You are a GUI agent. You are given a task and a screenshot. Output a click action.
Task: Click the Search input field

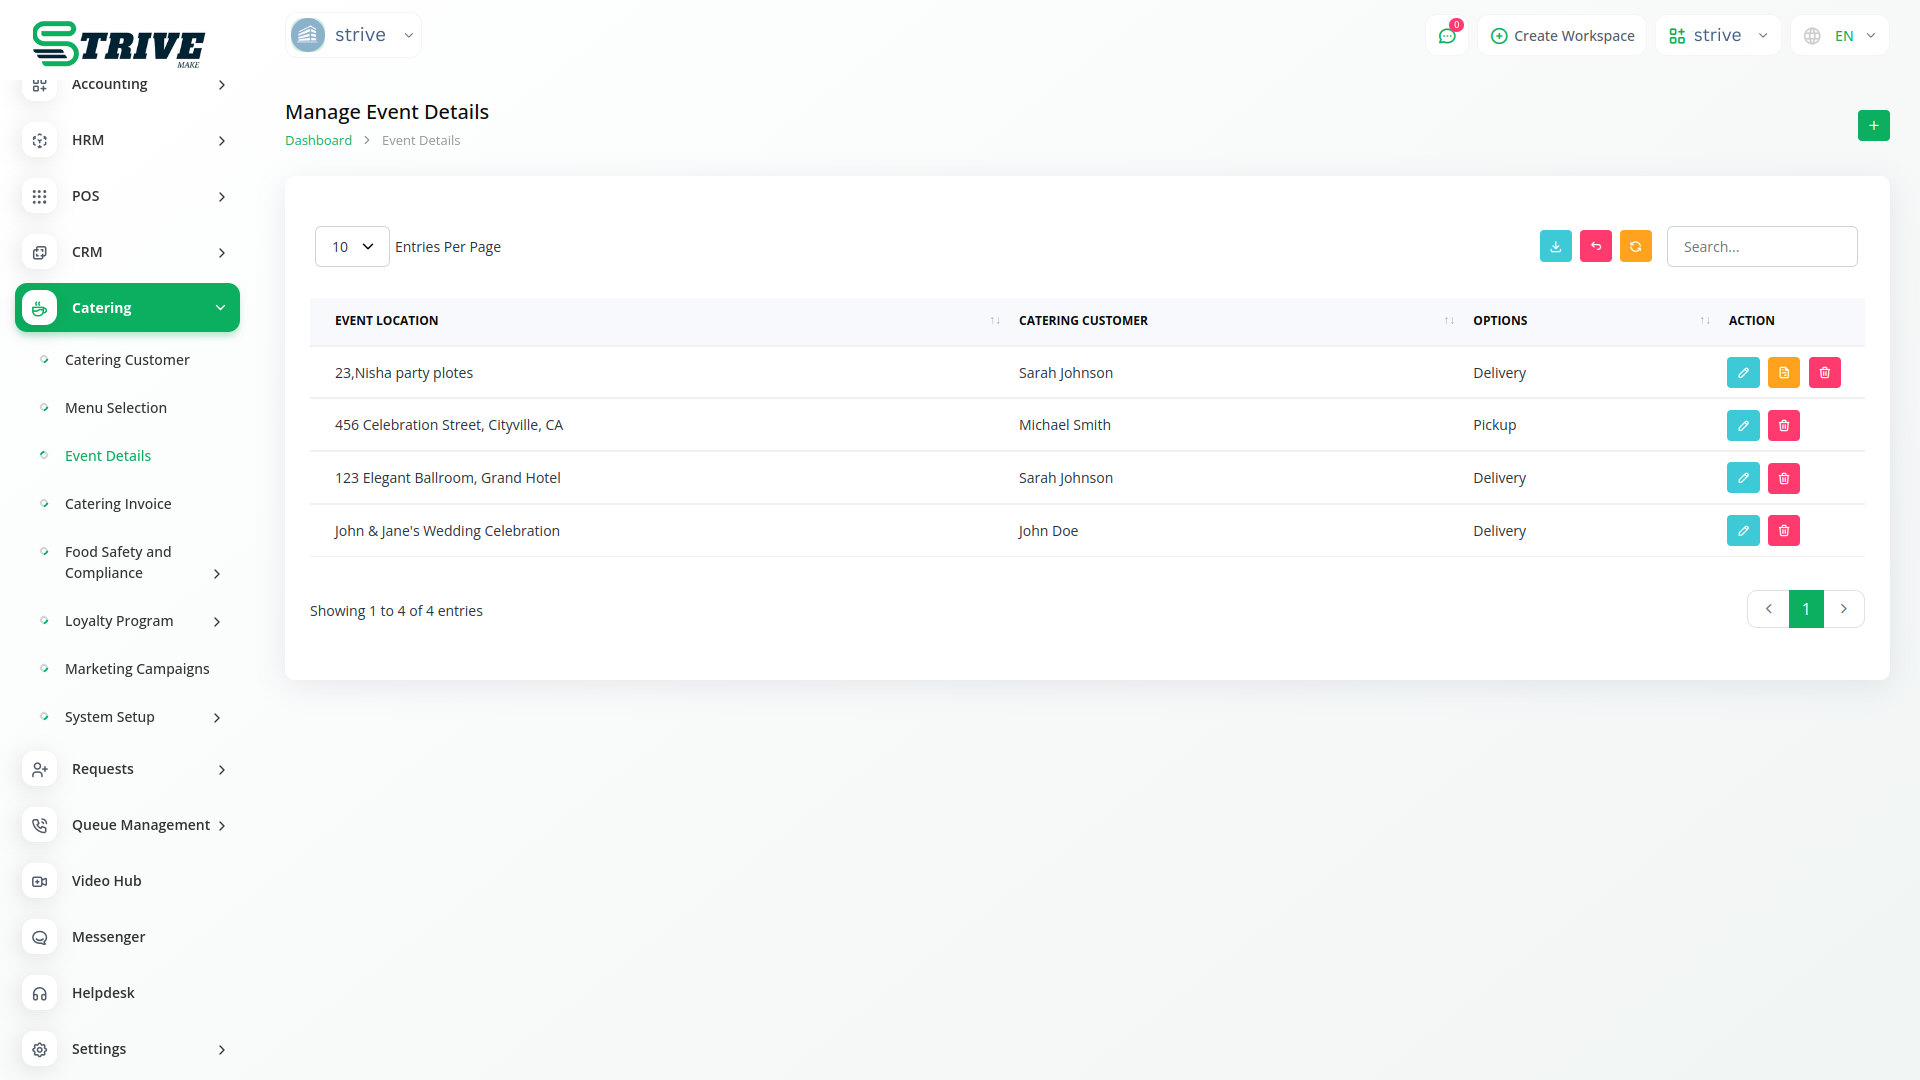point(1761,247)
